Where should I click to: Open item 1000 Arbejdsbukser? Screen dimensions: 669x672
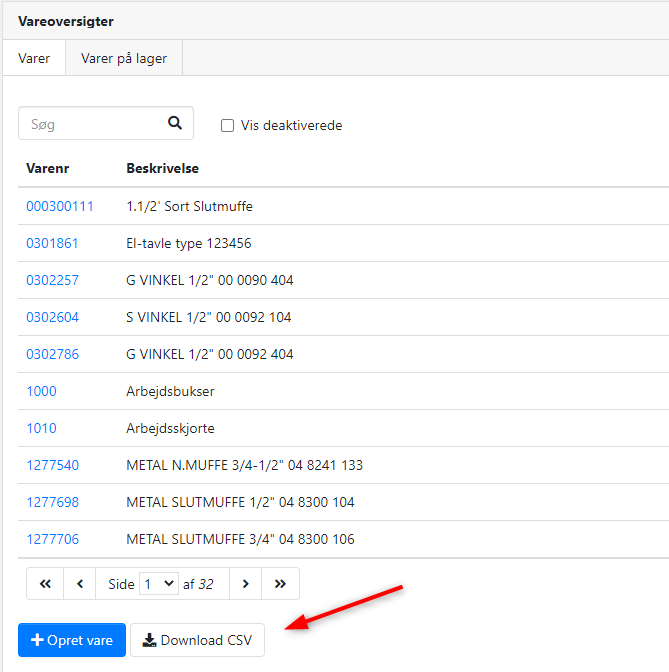point(41,391)
